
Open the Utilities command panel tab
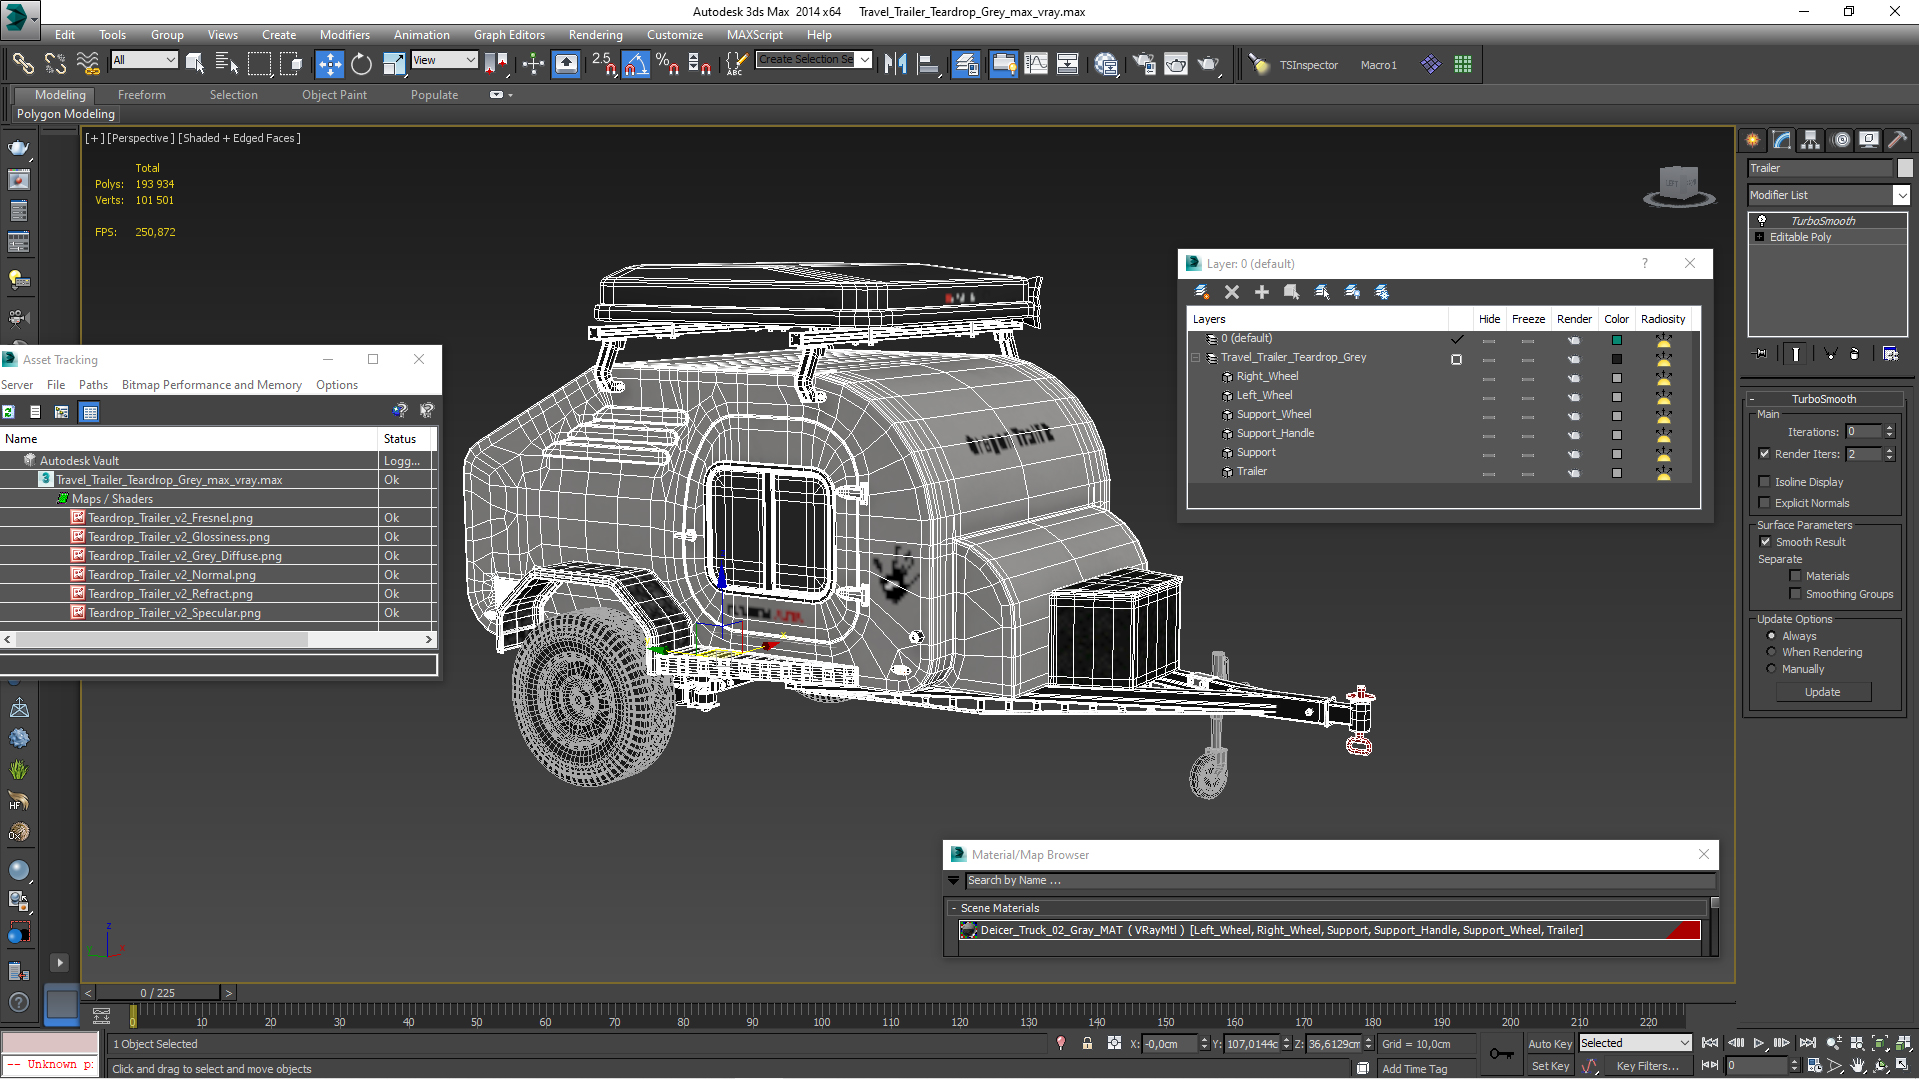click(x=1898, y=140)
